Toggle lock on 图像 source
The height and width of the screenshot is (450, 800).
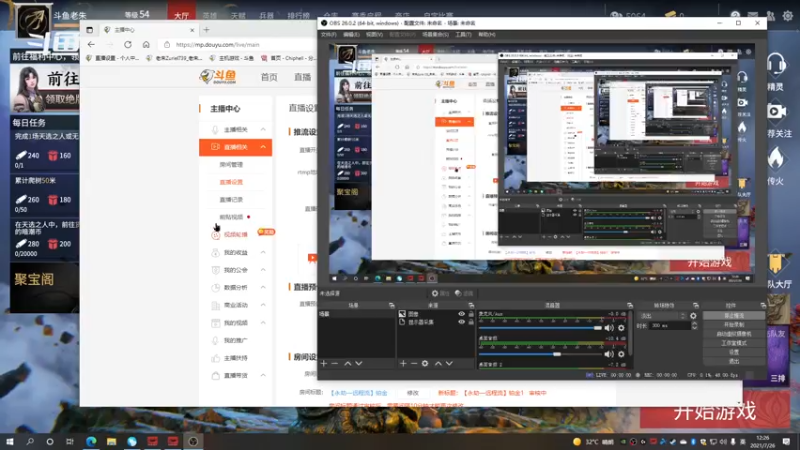point(471,314)
